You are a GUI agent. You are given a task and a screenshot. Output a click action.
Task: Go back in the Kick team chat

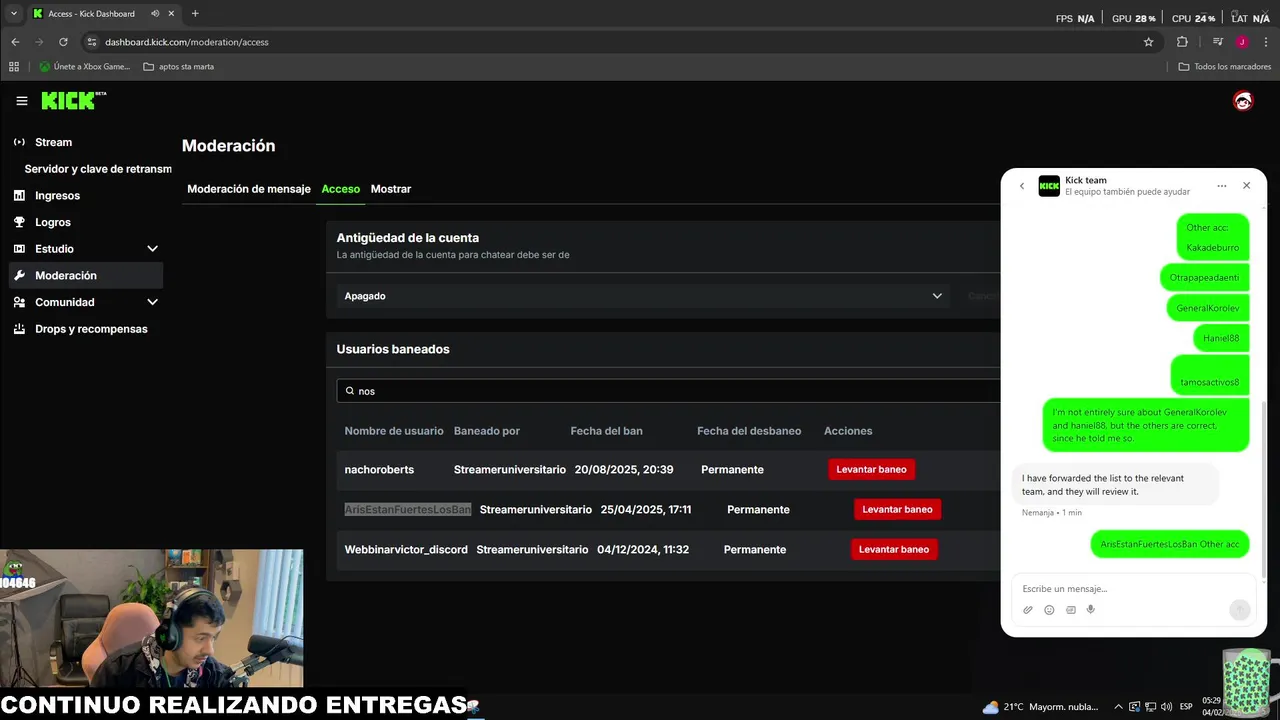point(1021,186)
